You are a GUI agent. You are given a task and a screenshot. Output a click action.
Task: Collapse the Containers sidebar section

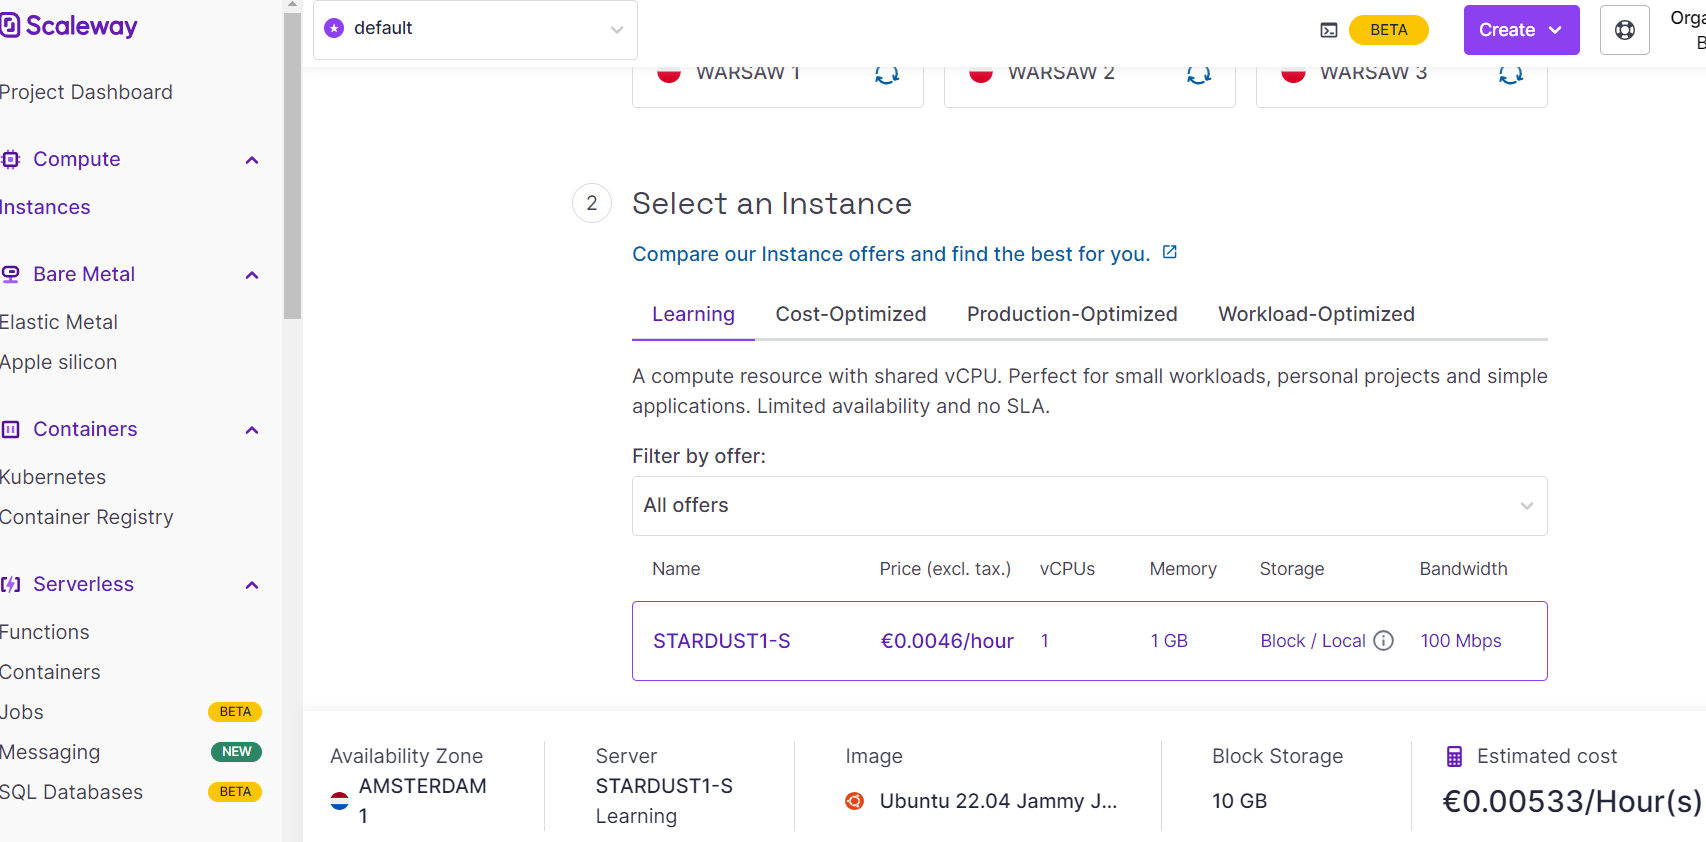coord(252,430)
